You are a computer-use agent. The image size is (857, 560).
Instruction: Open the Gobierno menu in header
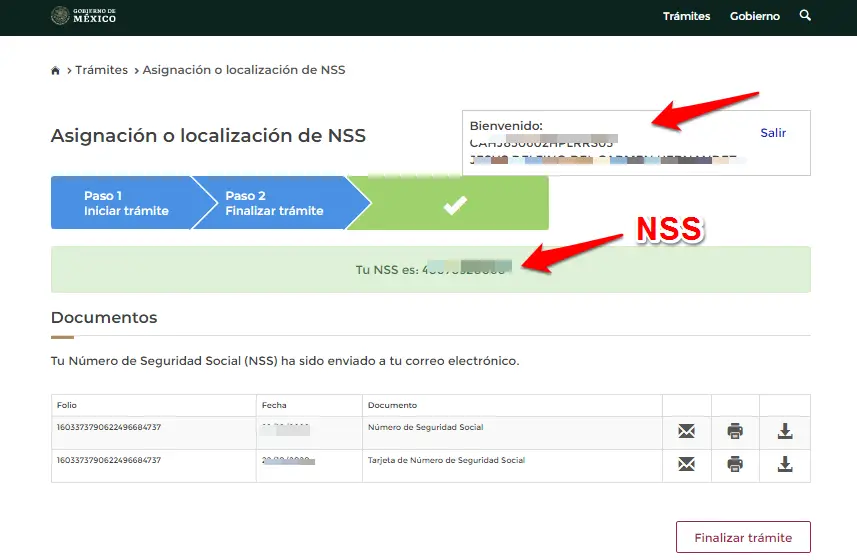click(x=755, y=16)
